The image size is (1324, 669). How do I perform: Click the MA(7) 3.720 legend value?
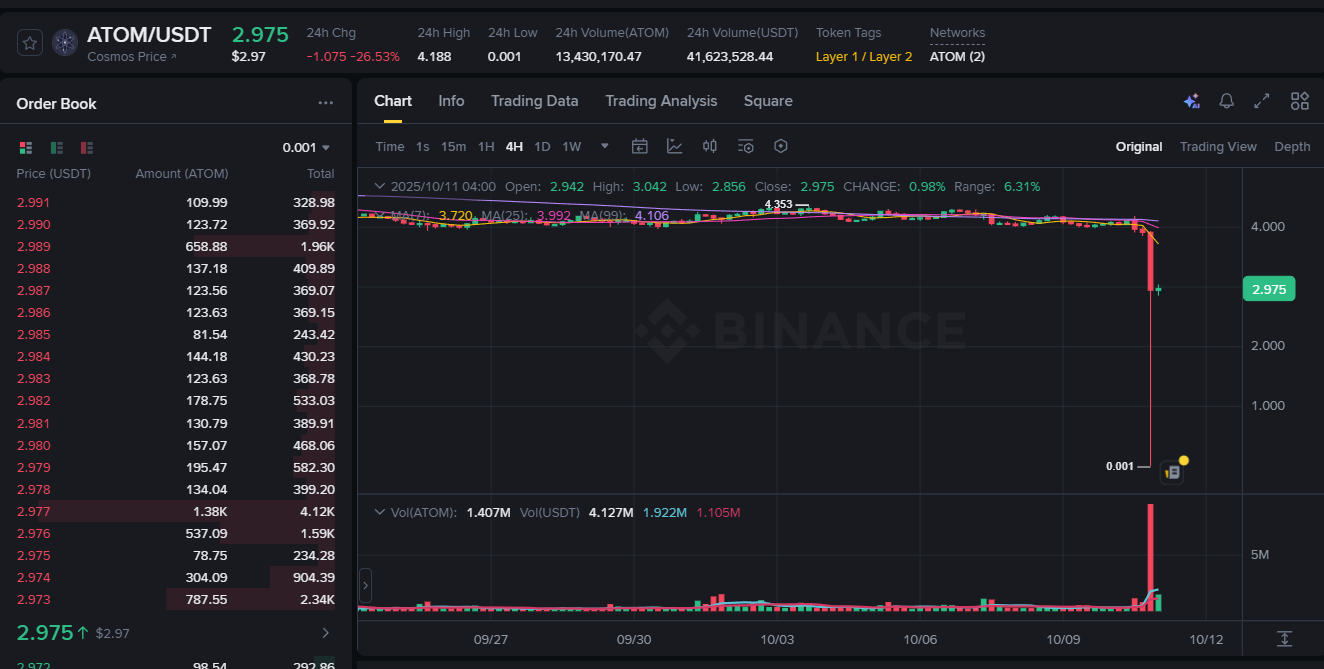tap(456, 215)
